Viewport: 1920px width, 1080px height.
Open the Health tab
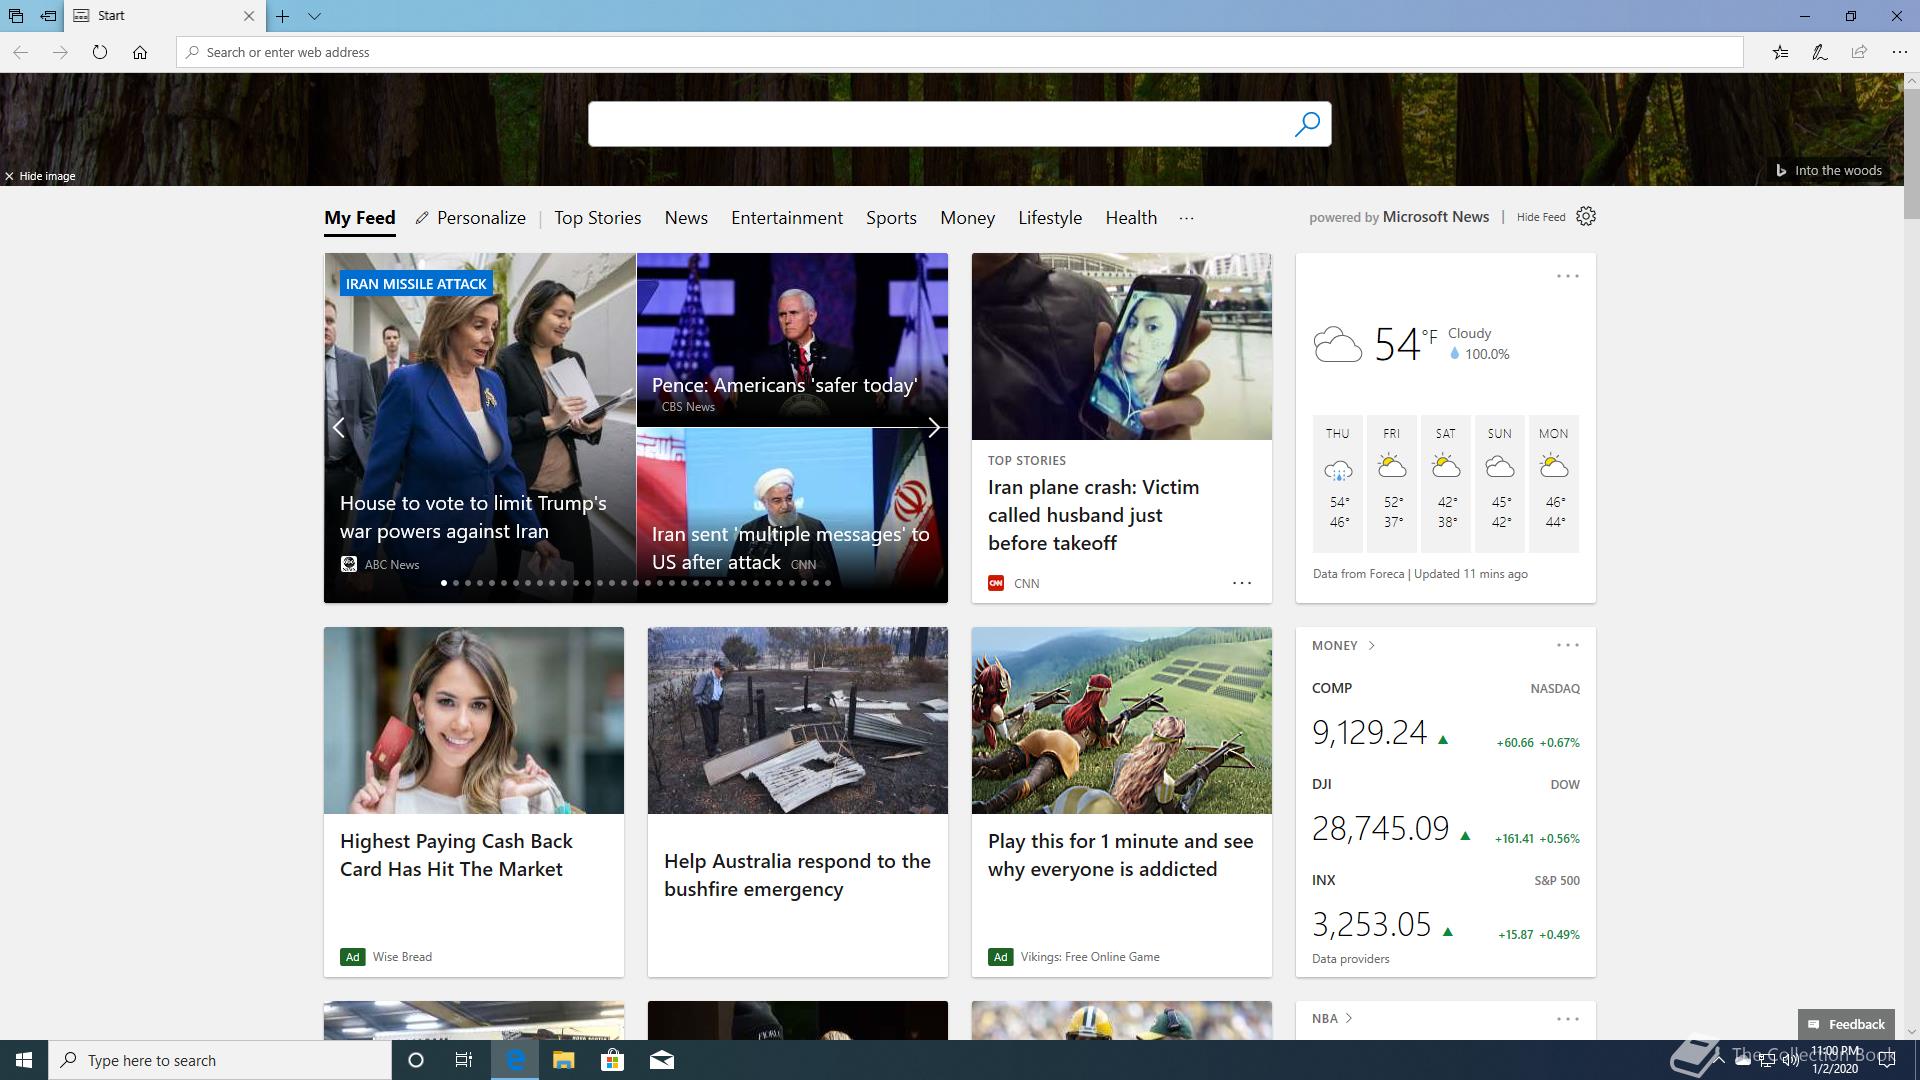[1131, 218]
